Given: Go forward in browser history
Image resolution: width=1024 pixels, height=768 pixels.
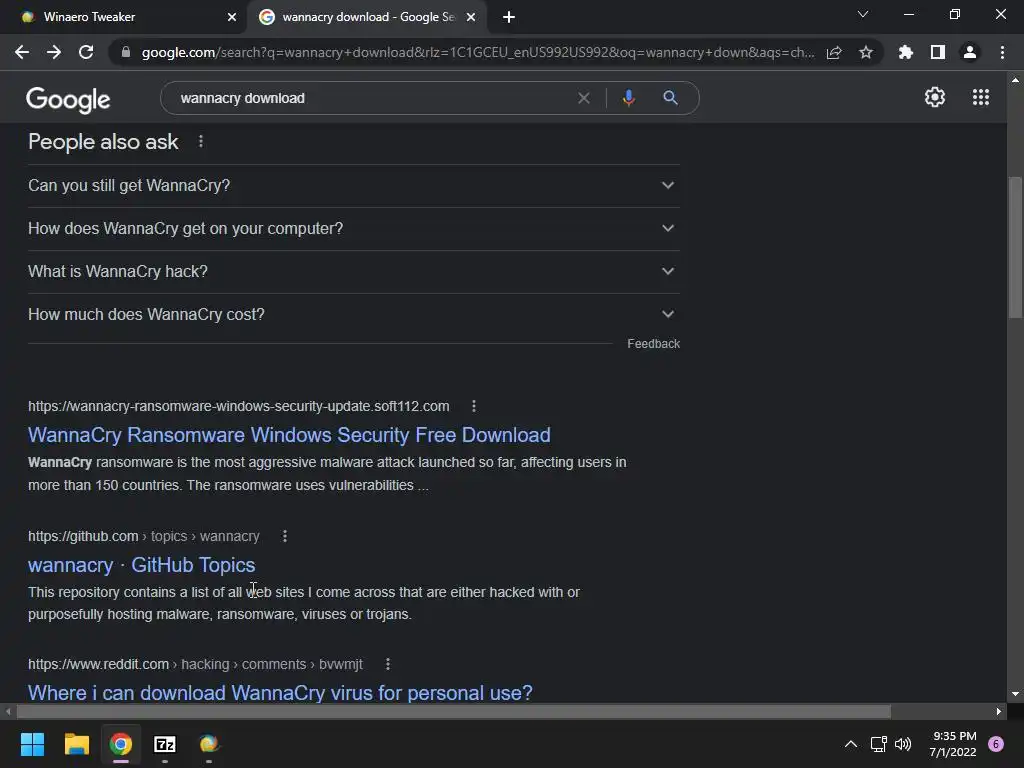Looking at the screenshot, I should 54,52.
